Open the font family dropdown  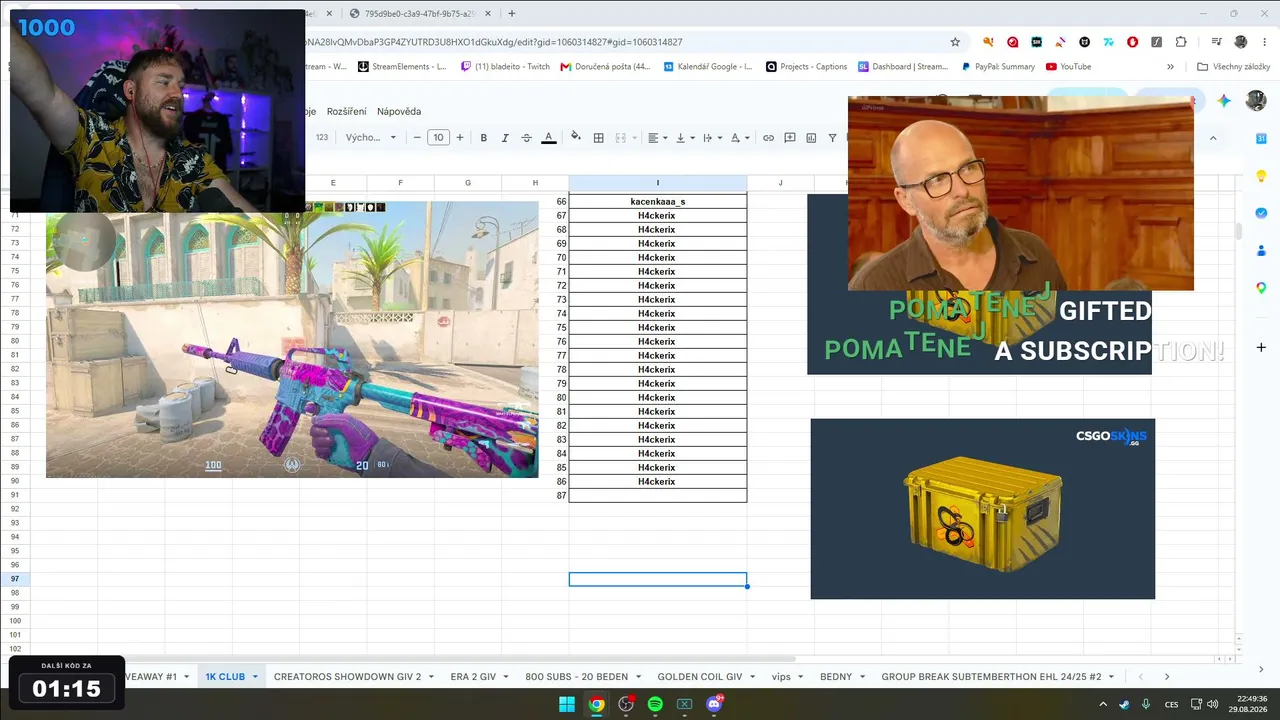[371, 138]
